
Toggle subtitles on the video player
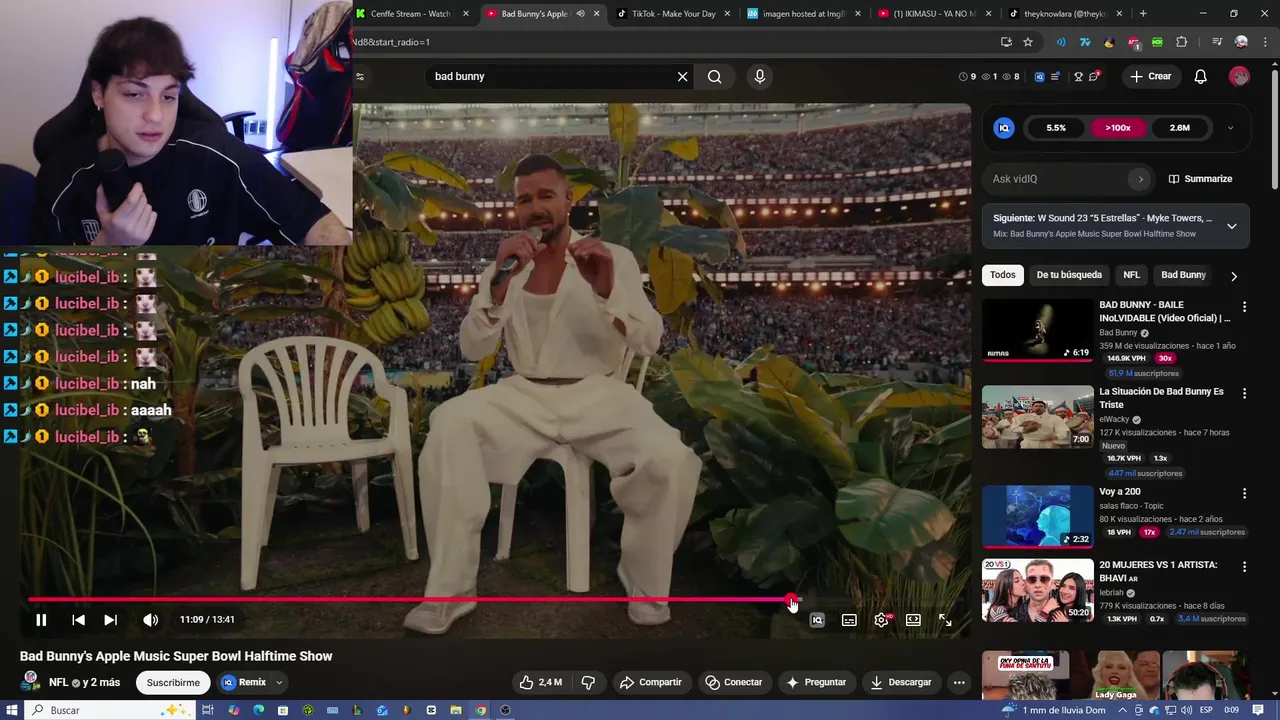[849, 620]
